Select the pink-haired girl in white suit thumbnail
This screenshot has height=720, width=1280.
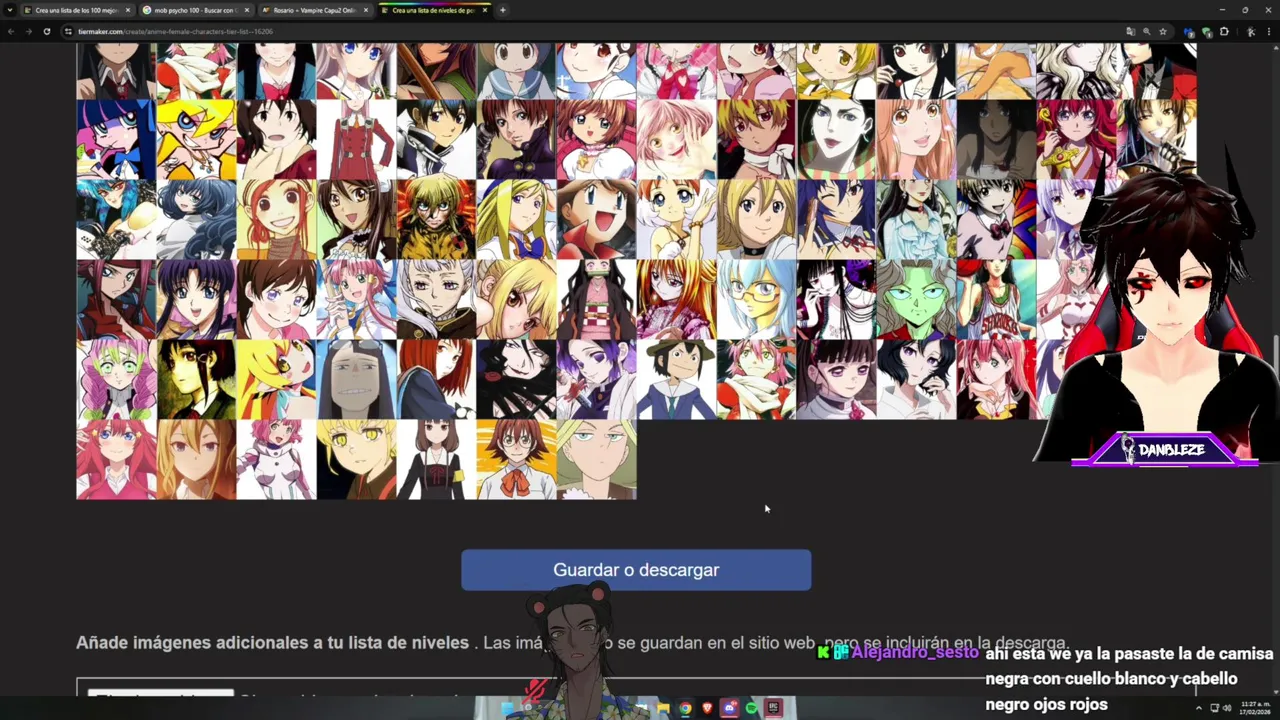[276, 459]
